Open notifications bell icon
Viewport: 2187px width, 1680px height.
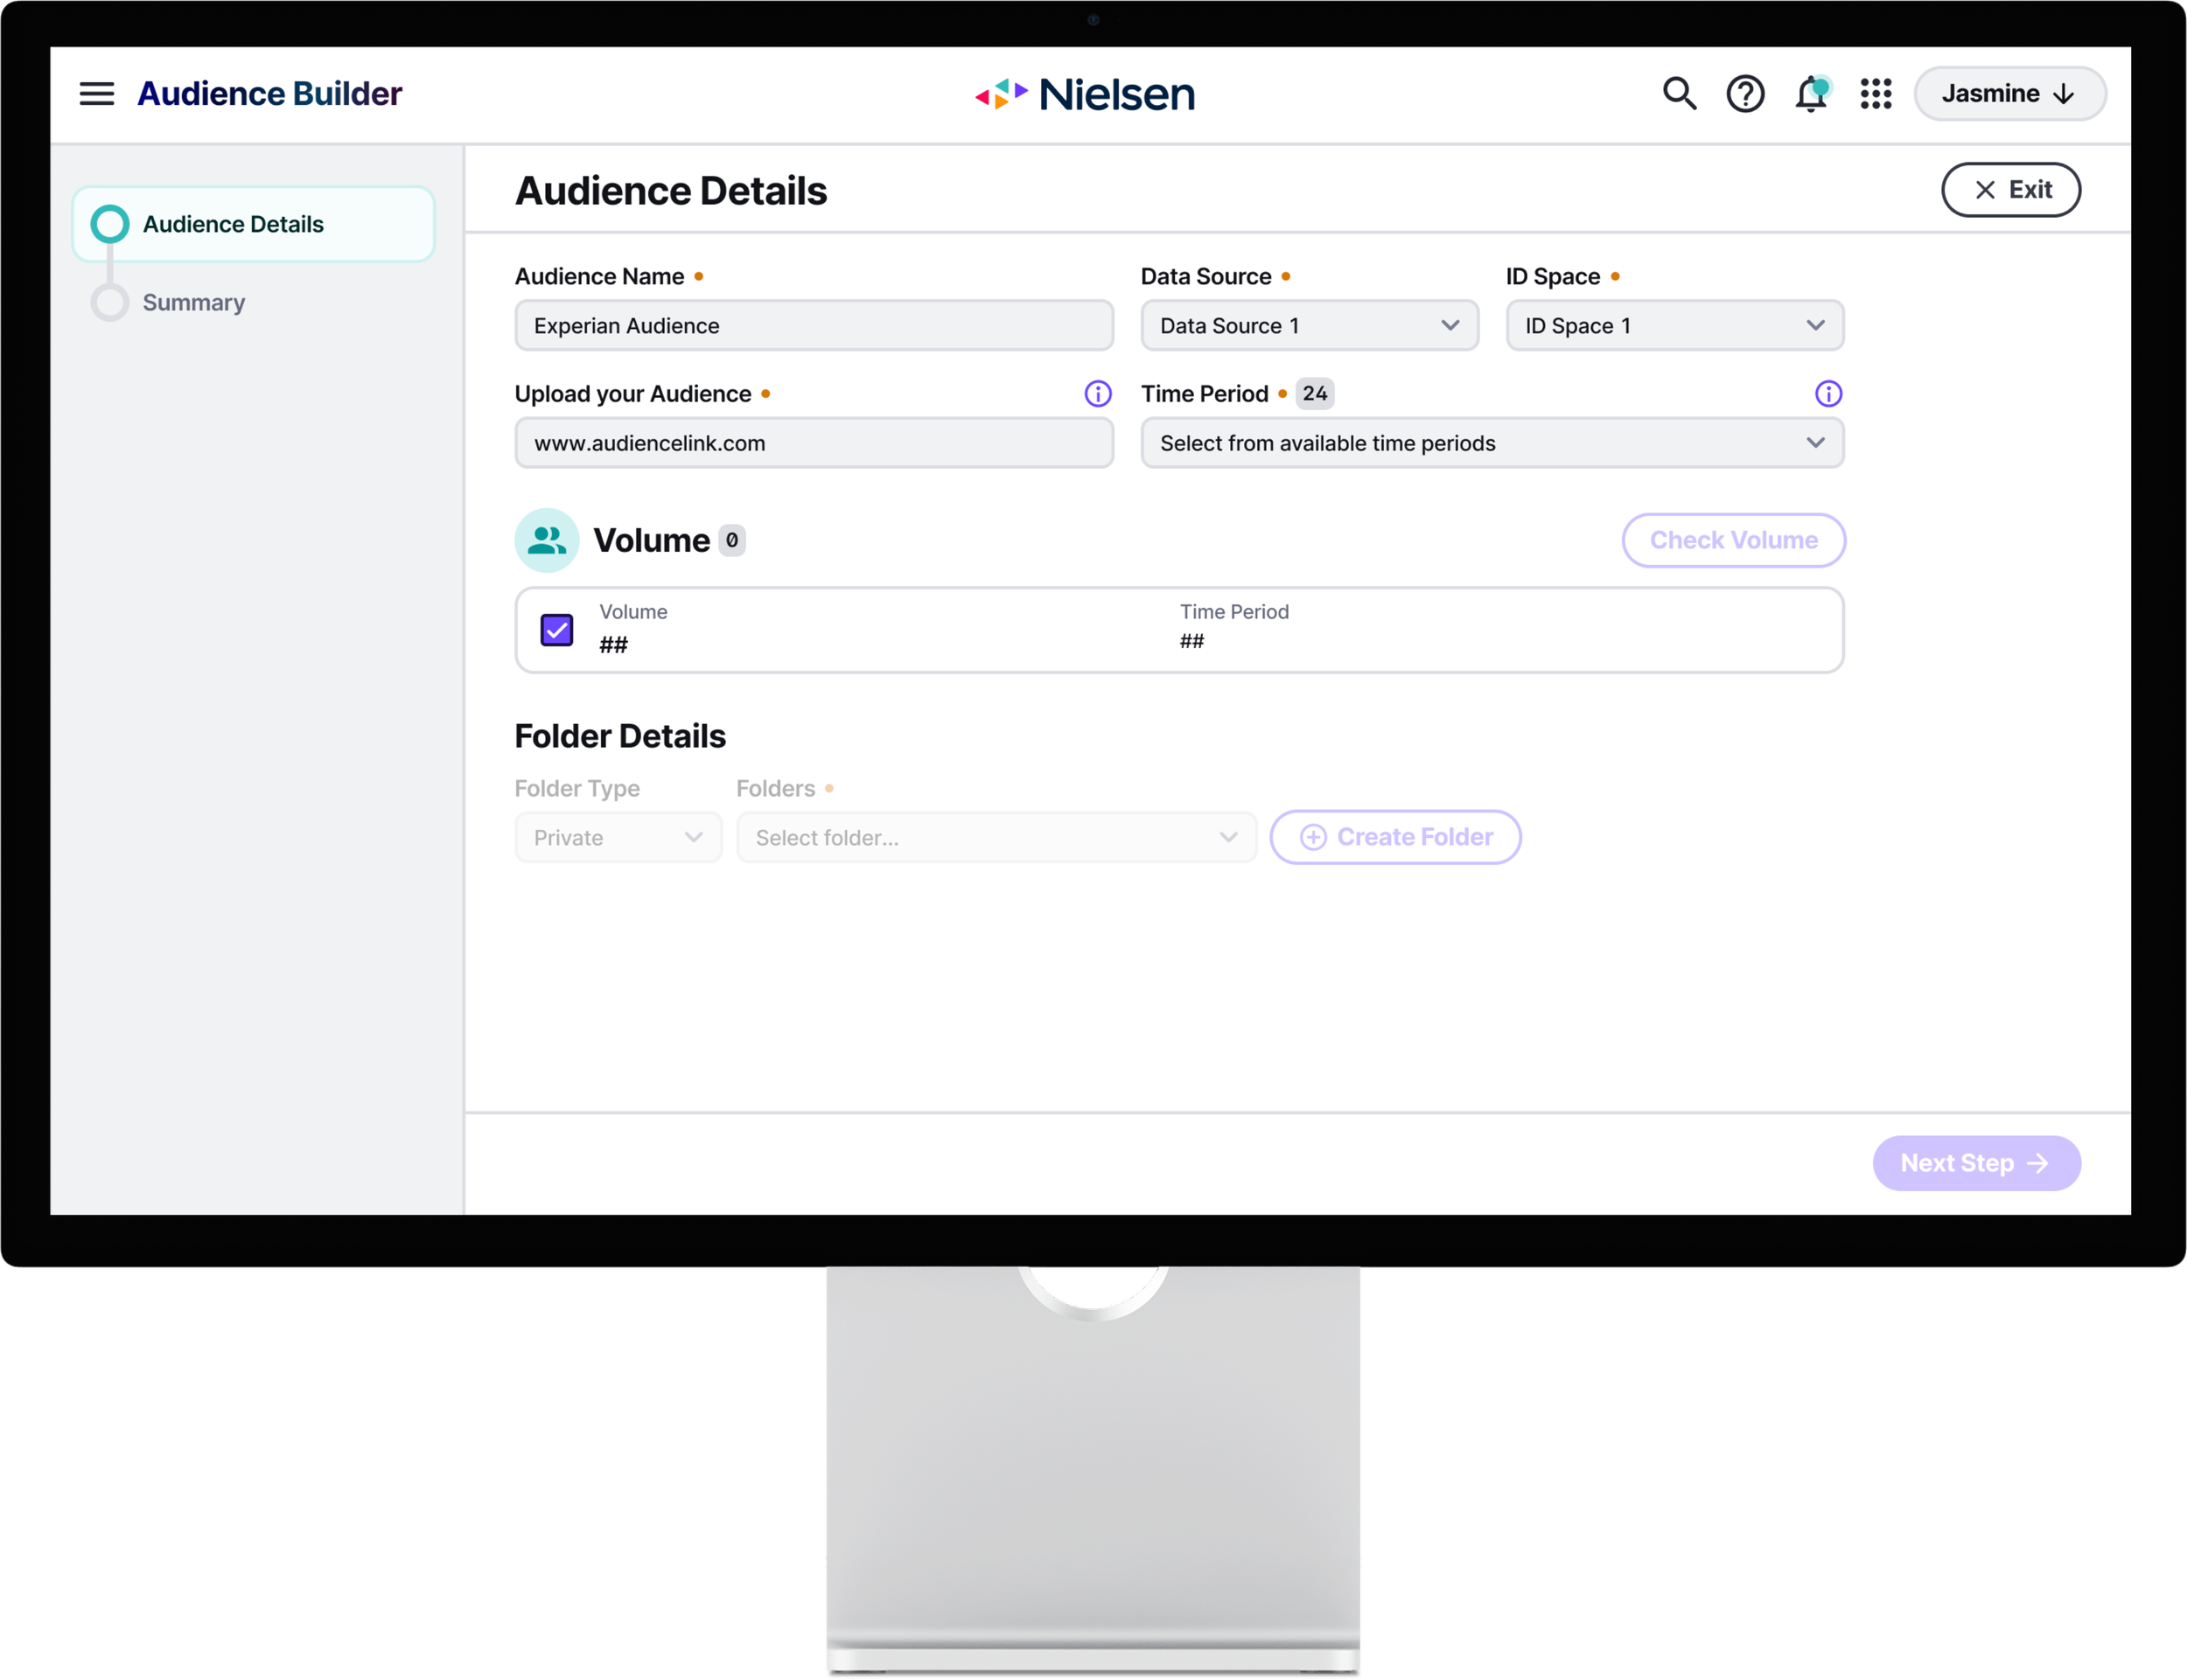[x=1811, y=94]
